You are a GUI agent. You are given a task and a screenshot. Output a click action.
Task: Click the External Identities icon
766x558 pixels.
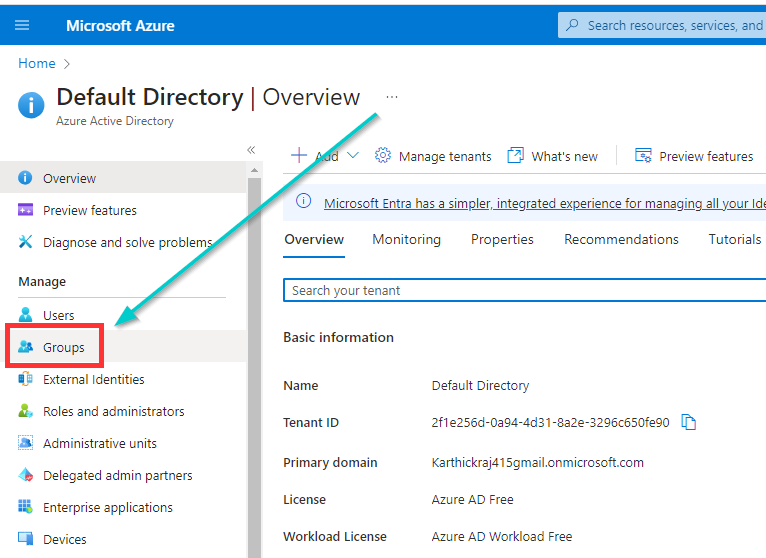[25, 379]
